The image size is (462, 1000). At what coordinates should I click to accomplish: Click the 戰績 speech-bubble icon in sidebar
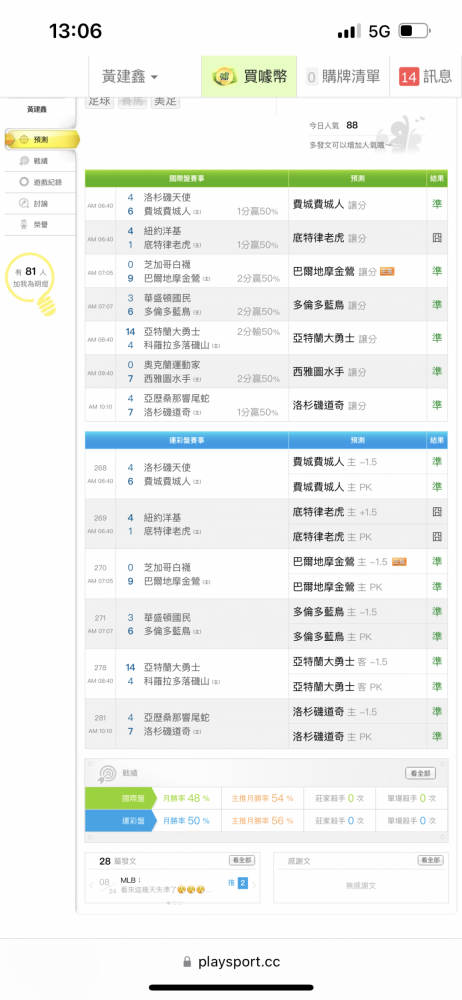24,161
